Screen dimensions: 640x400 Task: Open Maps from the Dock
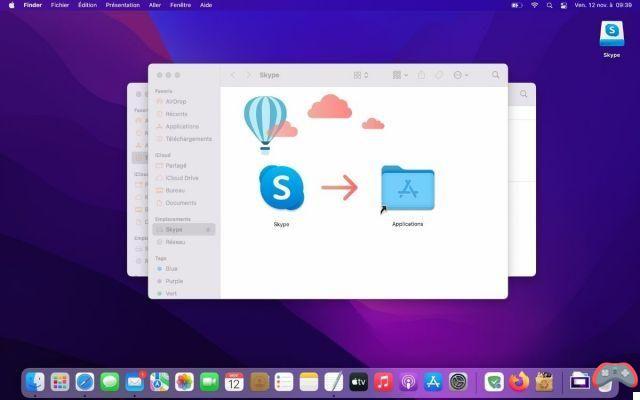(160, 382)
